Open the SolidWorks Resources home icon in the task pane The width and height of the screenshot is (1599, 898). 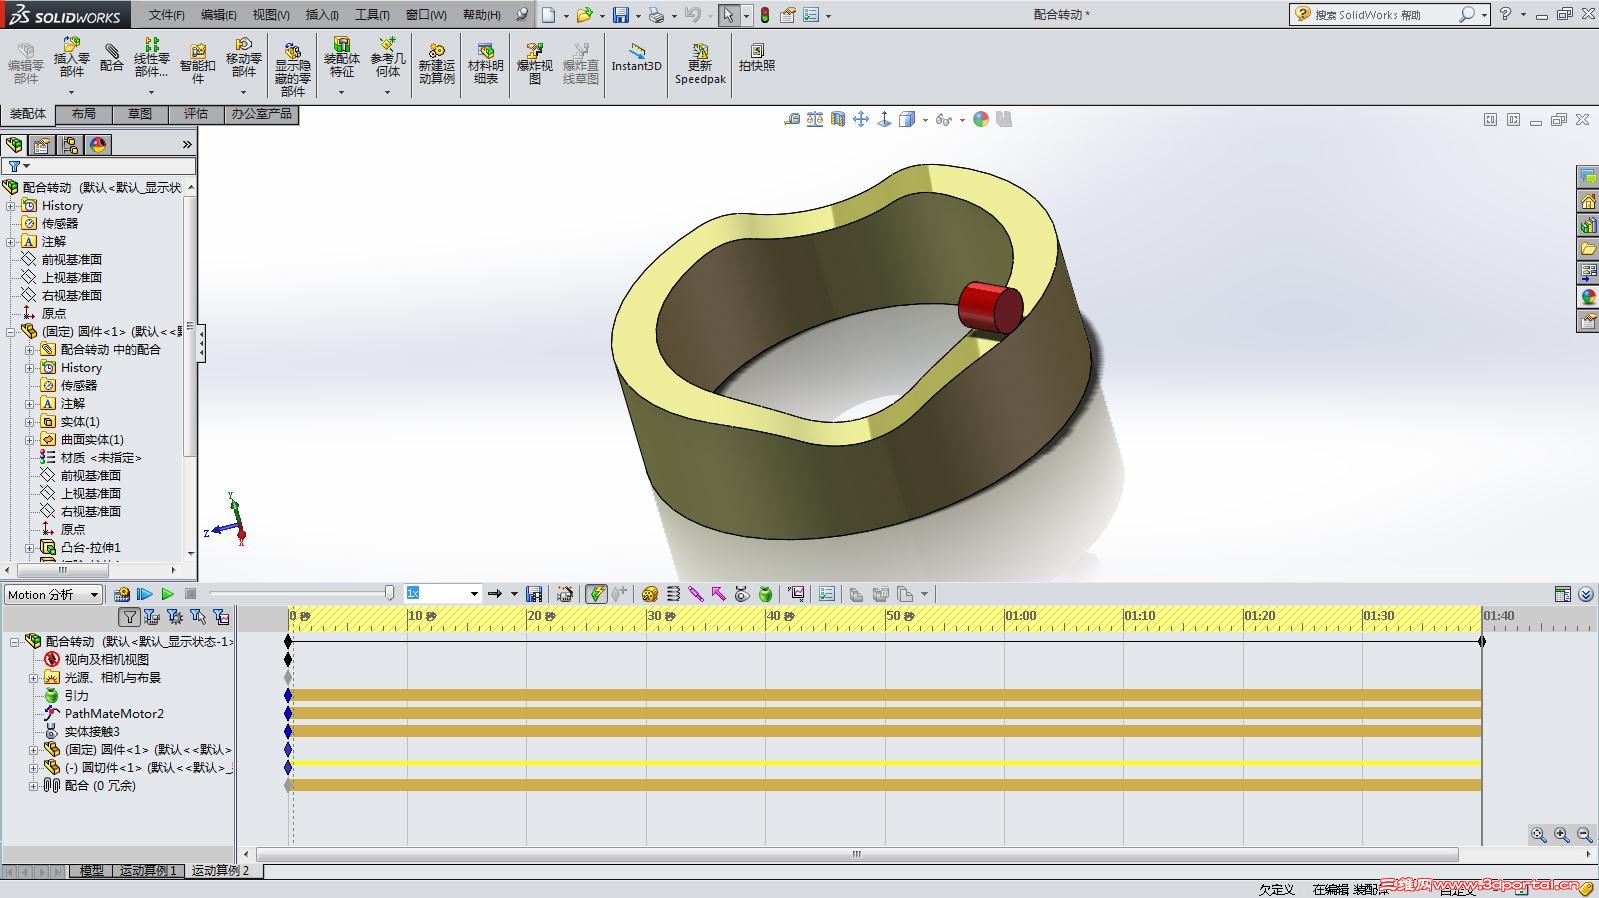1588,201
